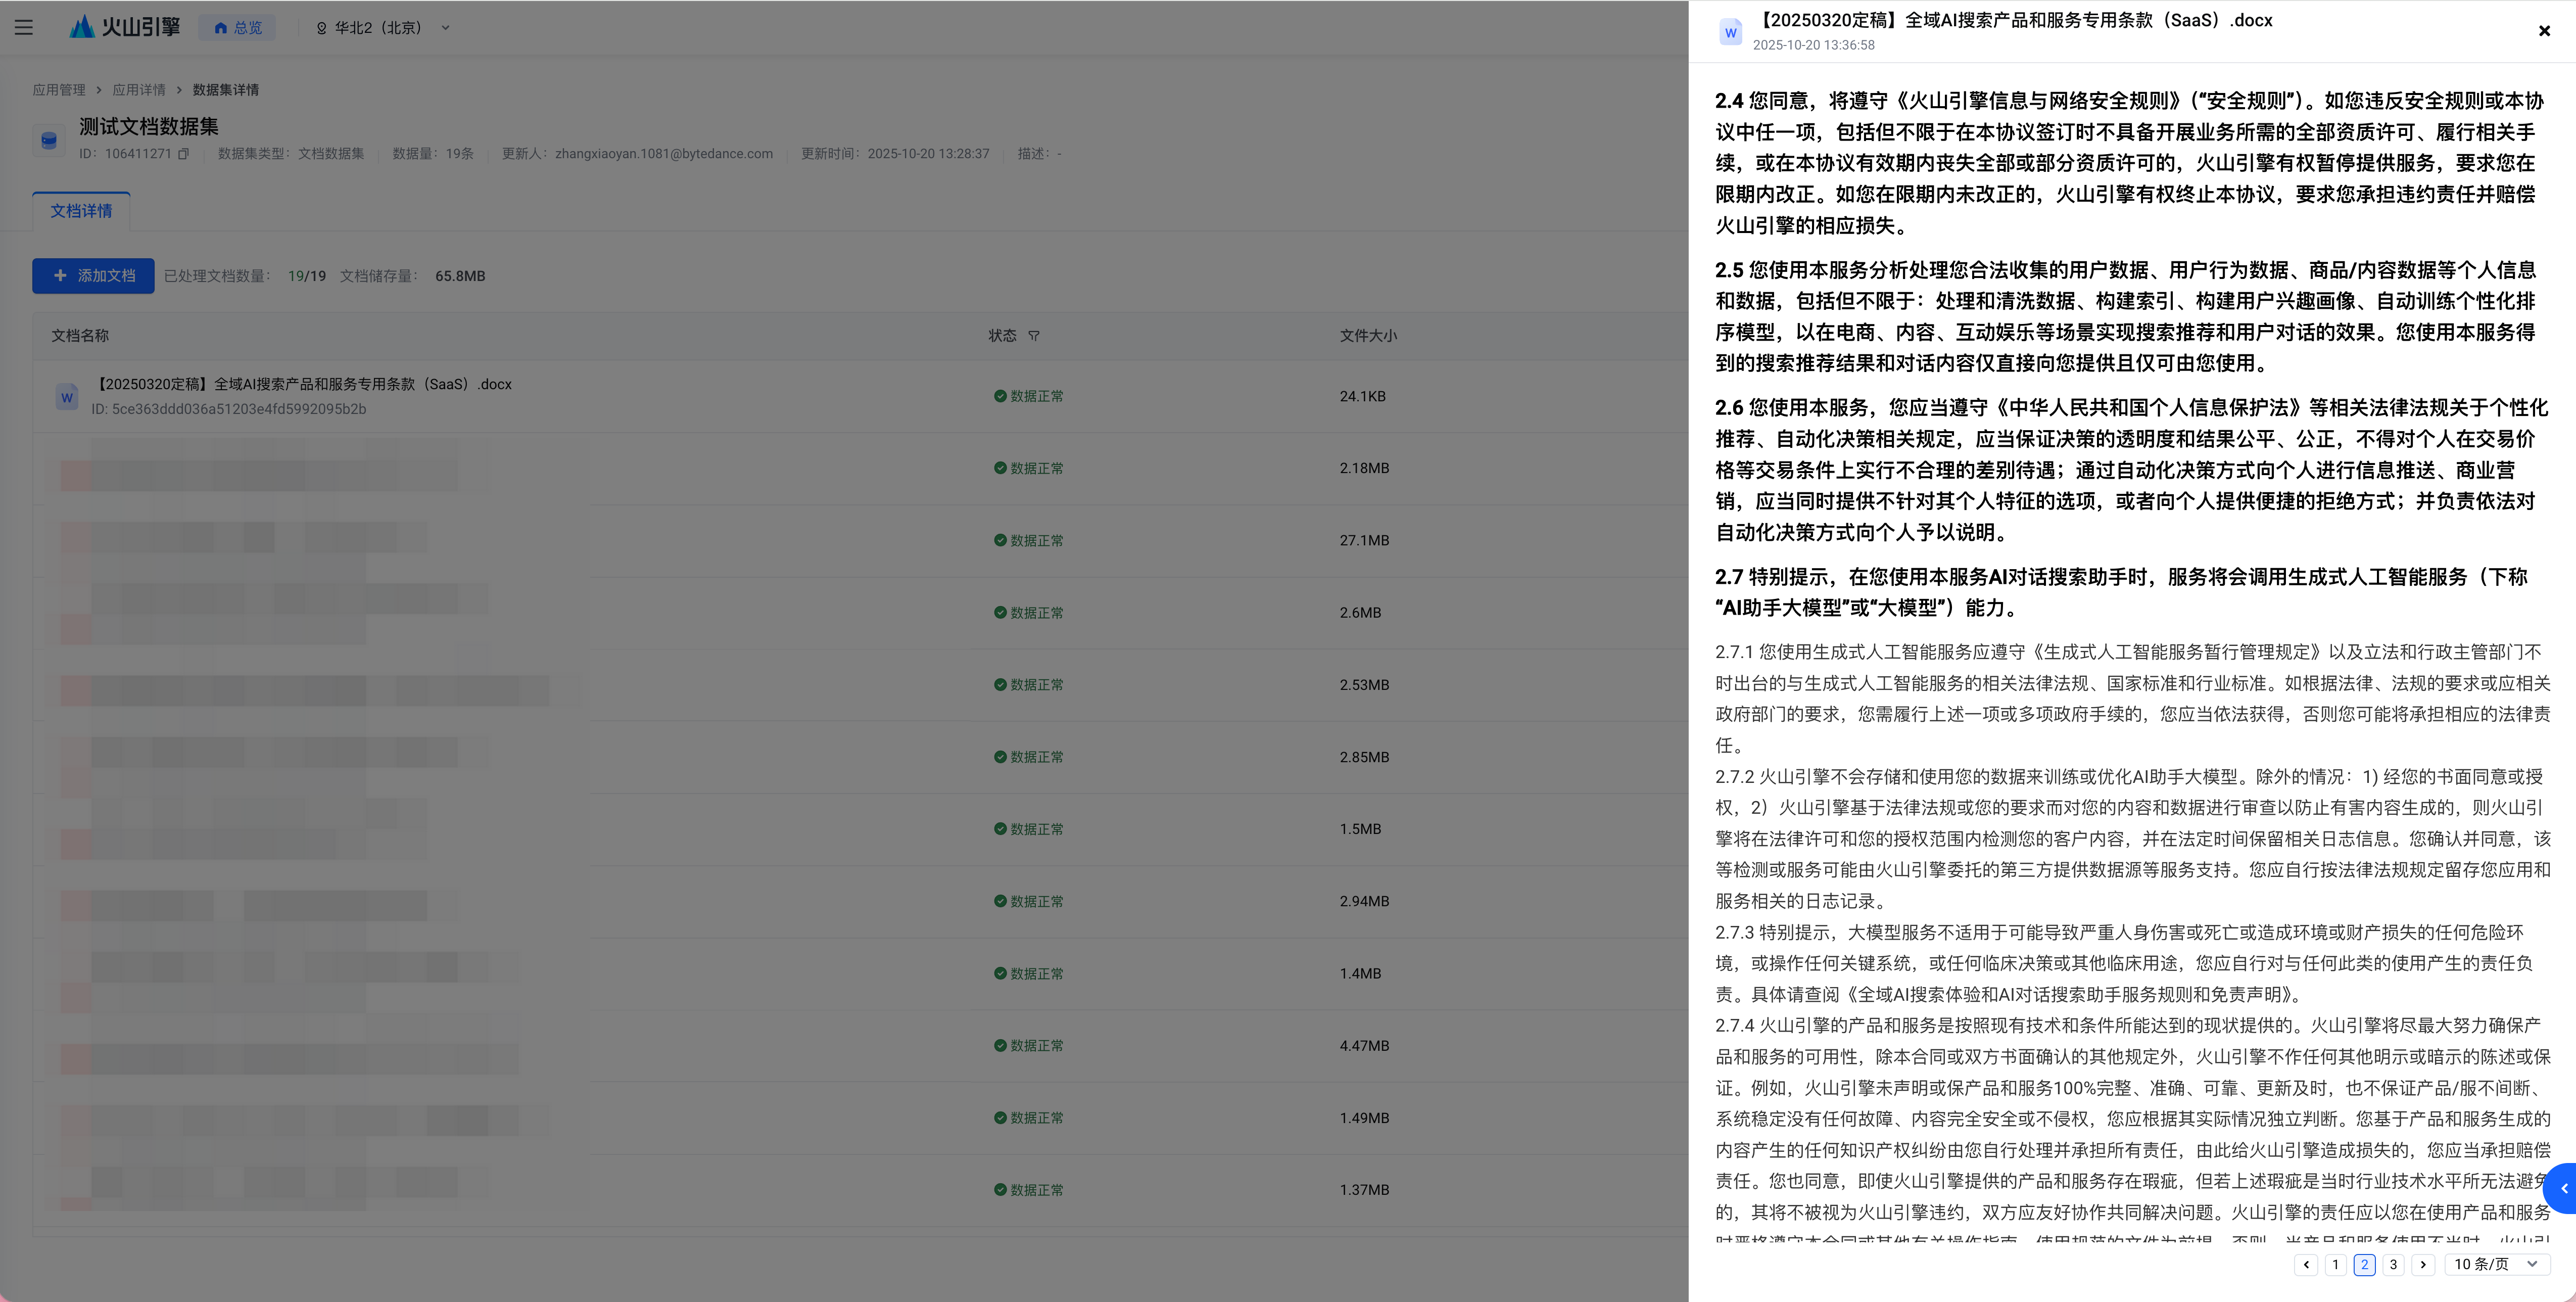Viewport: 2576px width, 1302px height.
Task: Select the 文档详情 tab
Action: pos(81,211)
